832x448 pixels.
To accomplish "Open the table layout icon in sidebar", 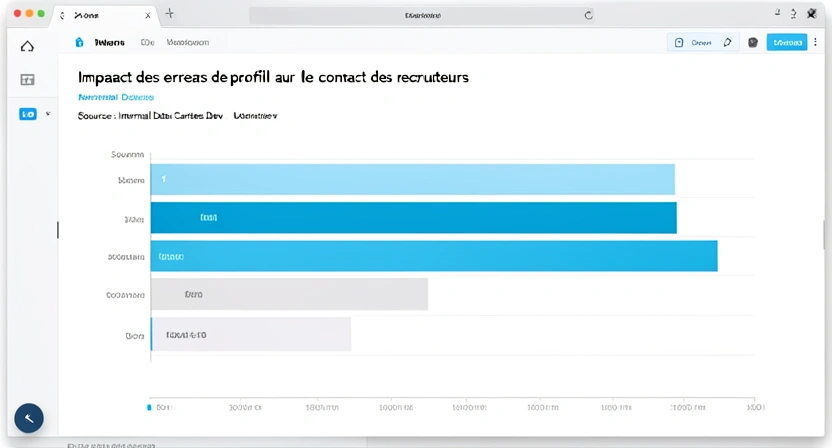I will tap(27, 80).
